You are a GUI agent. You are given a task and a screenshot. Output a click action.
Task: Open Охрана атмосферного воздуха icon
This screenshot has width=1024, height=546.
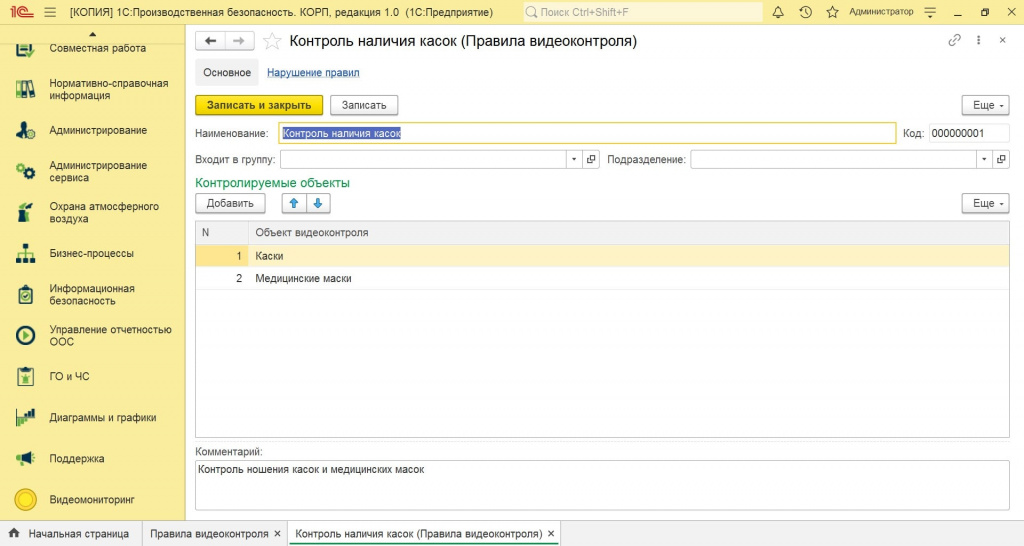25,212
